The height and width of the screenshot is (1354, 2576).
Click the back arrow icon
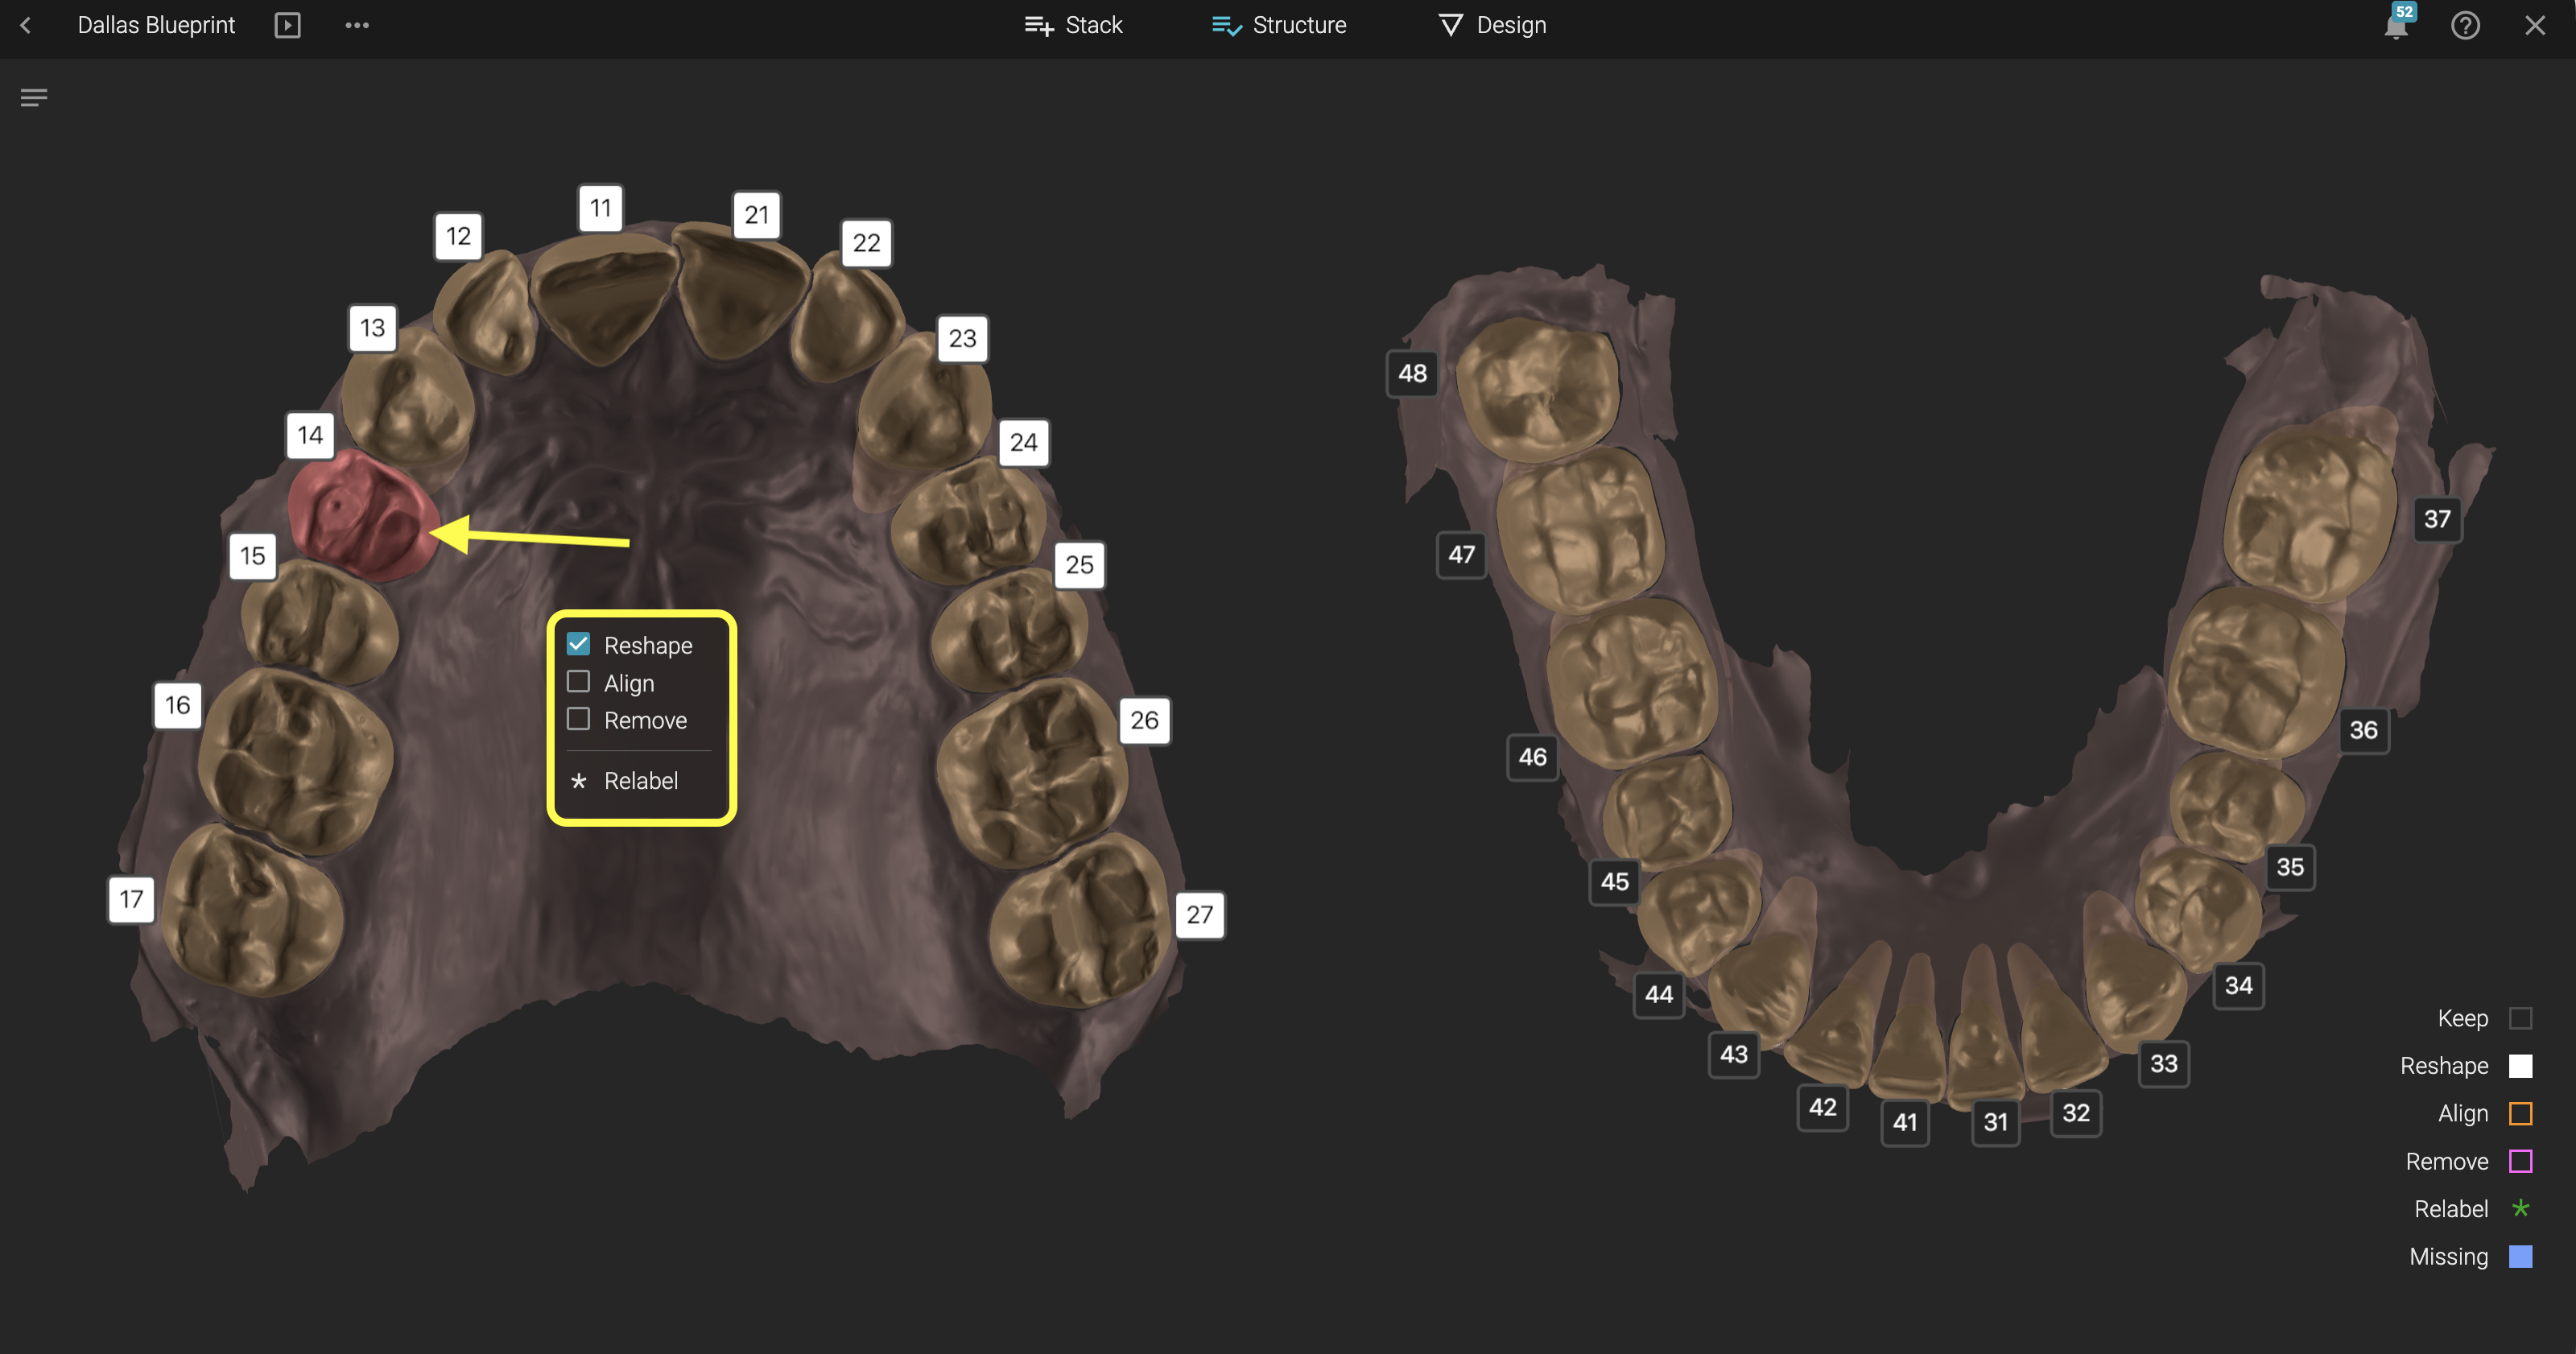26,25
